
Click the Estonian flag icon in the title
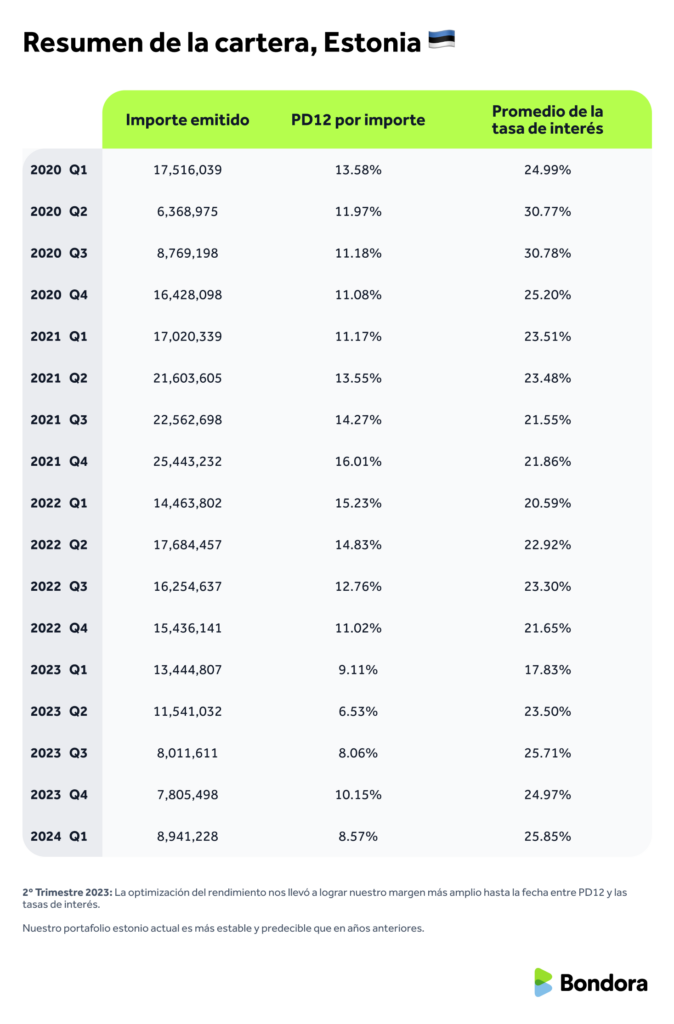(x=441, y=41)
